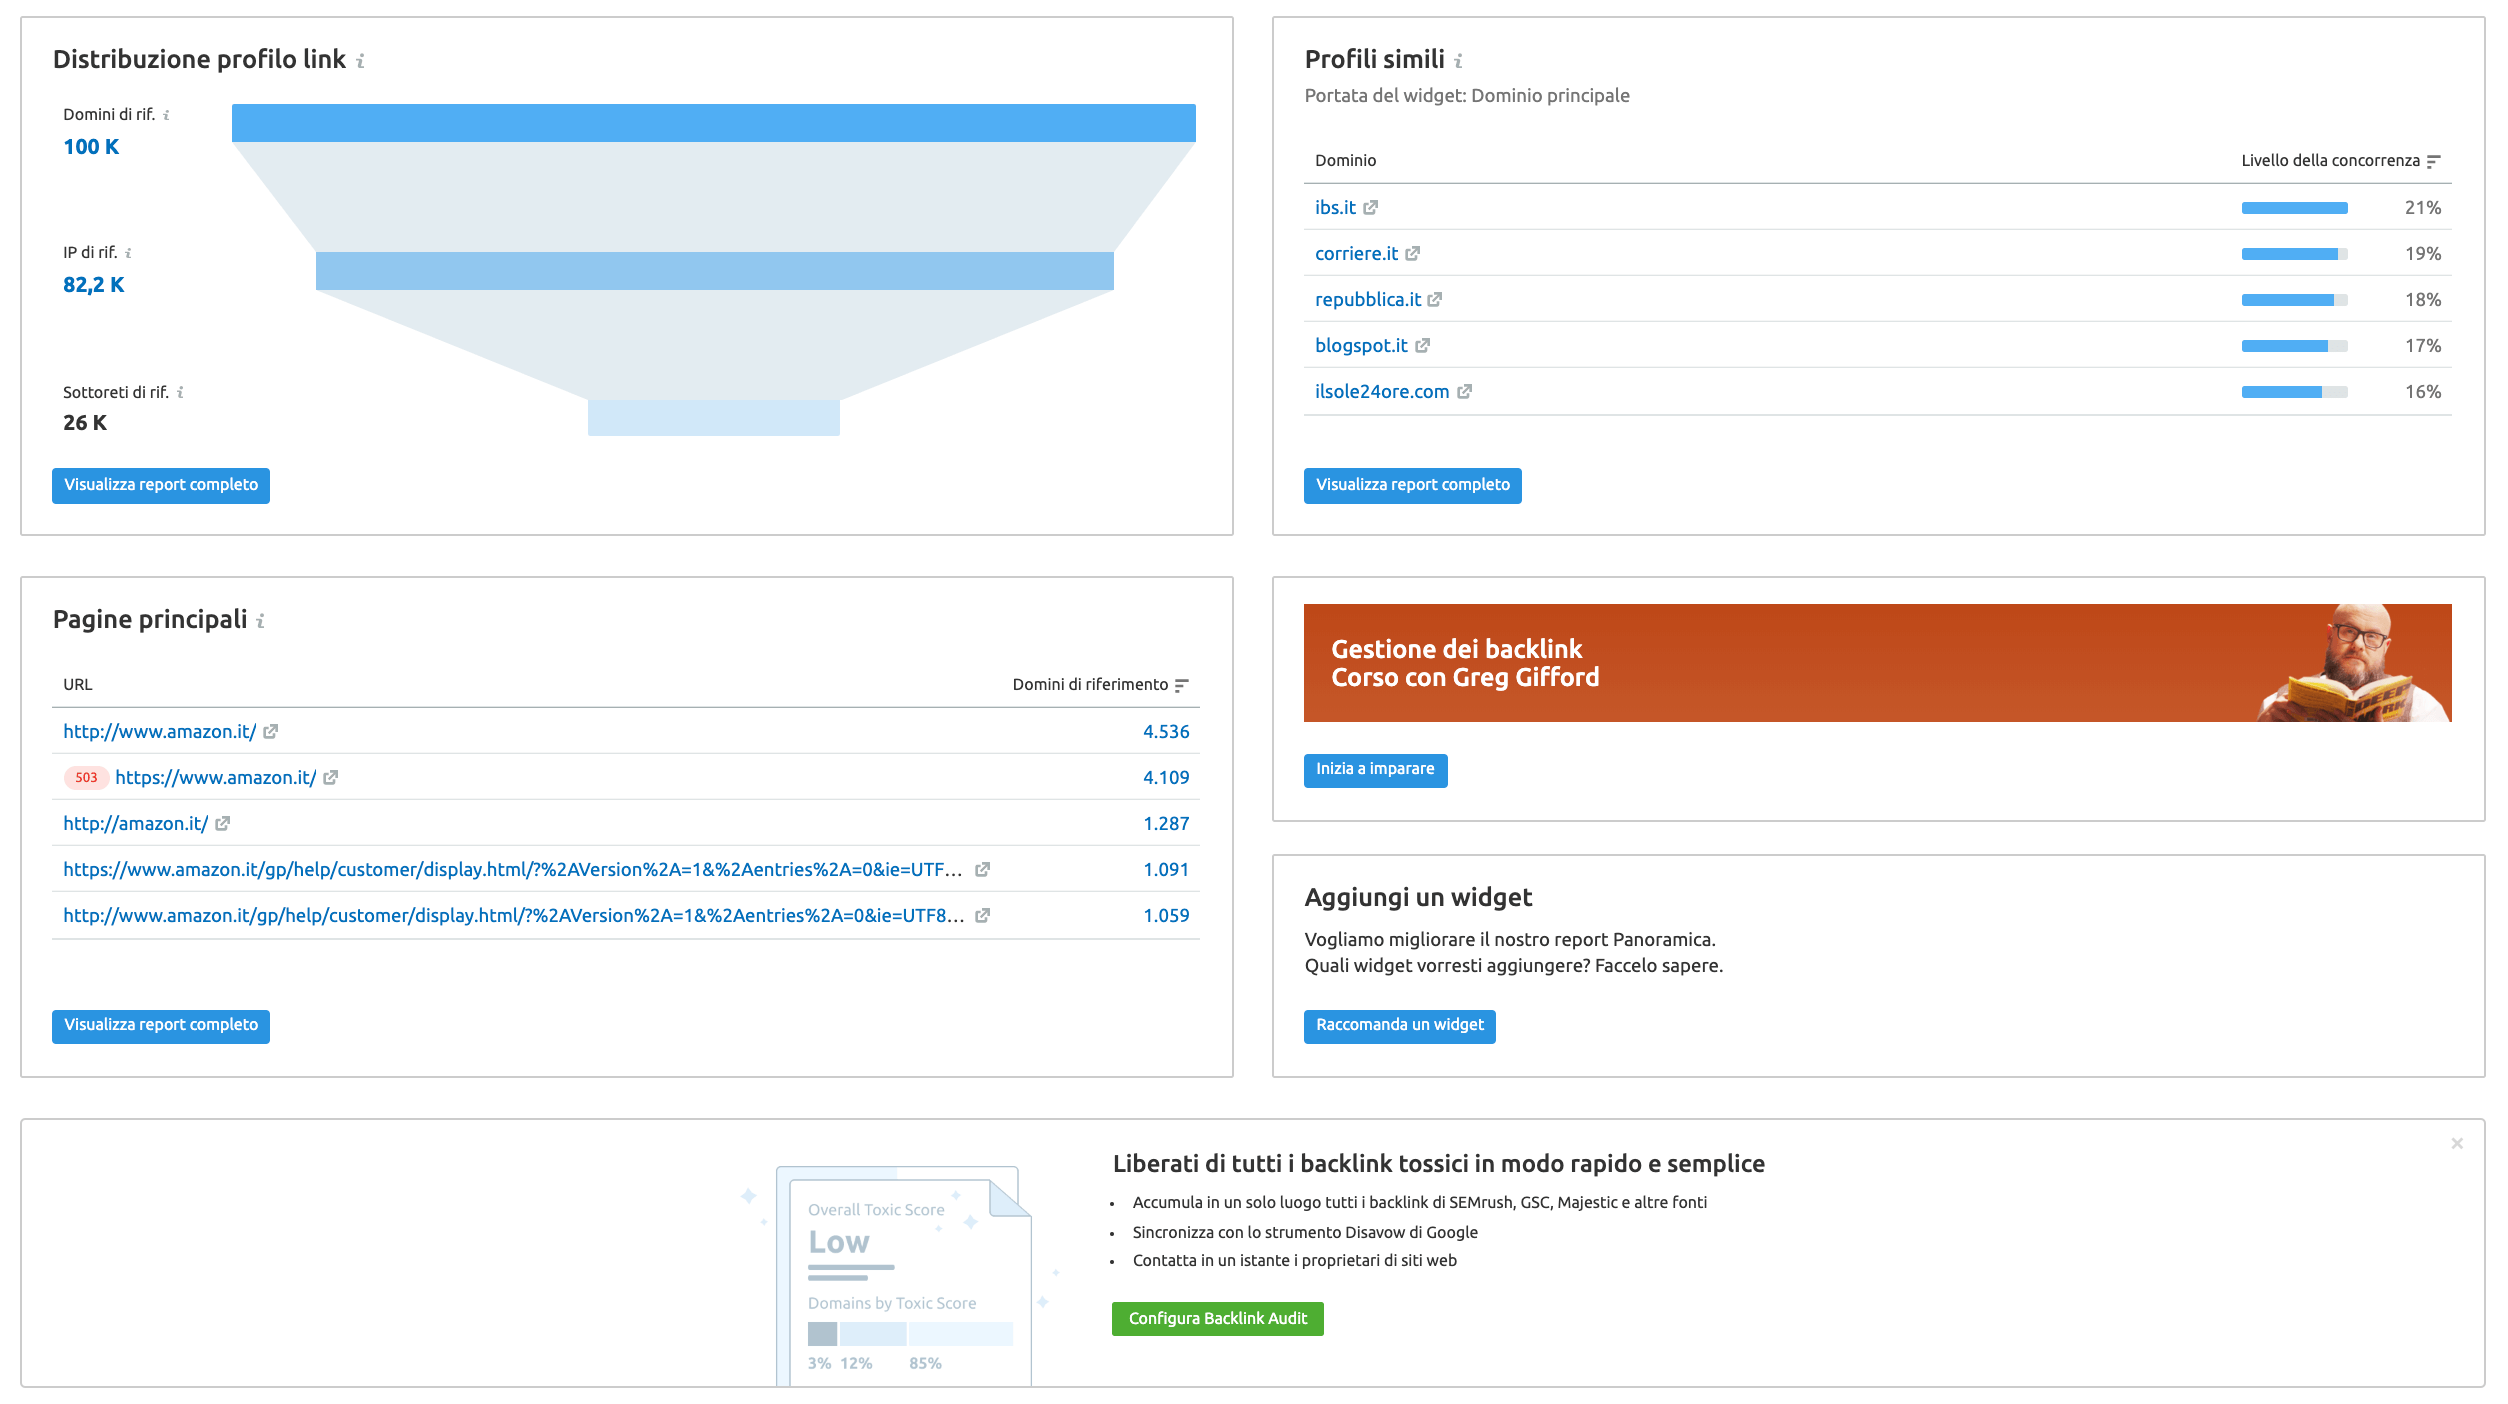
Task: Open http help/customer display.html UTF8 link
Action: 514,916
